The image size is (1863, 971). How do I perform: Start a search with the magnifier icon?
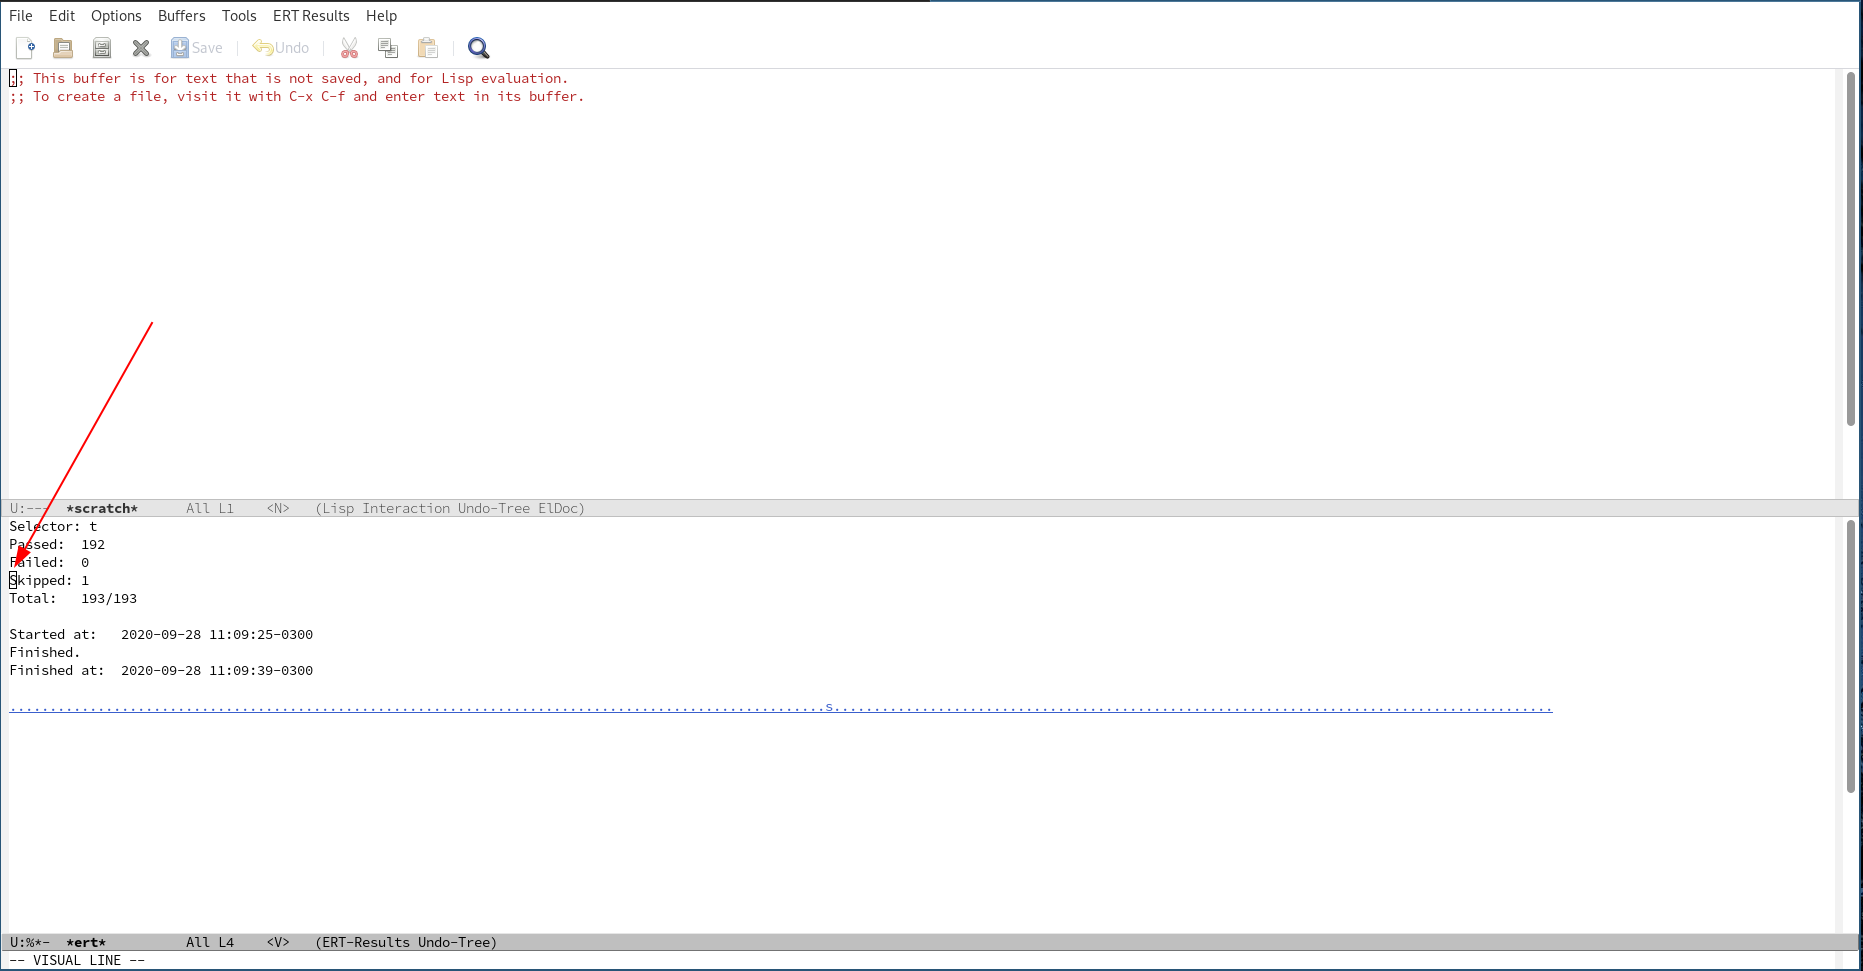click(x=478, y=47)
